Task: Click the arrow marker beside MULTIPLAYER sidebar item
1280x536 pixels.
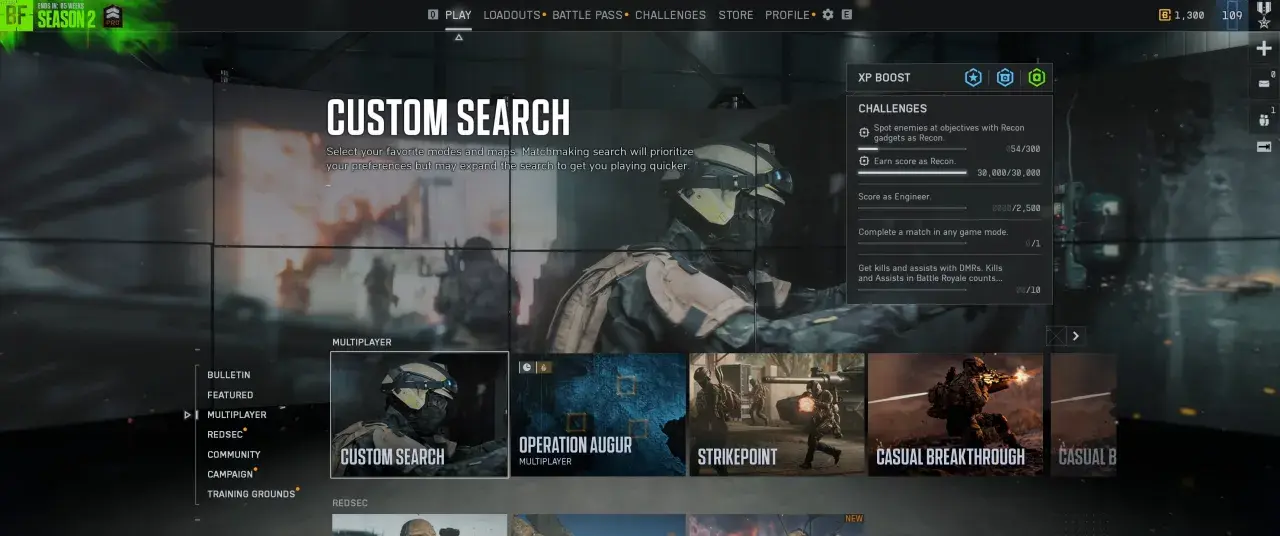Action: (188, 415)
